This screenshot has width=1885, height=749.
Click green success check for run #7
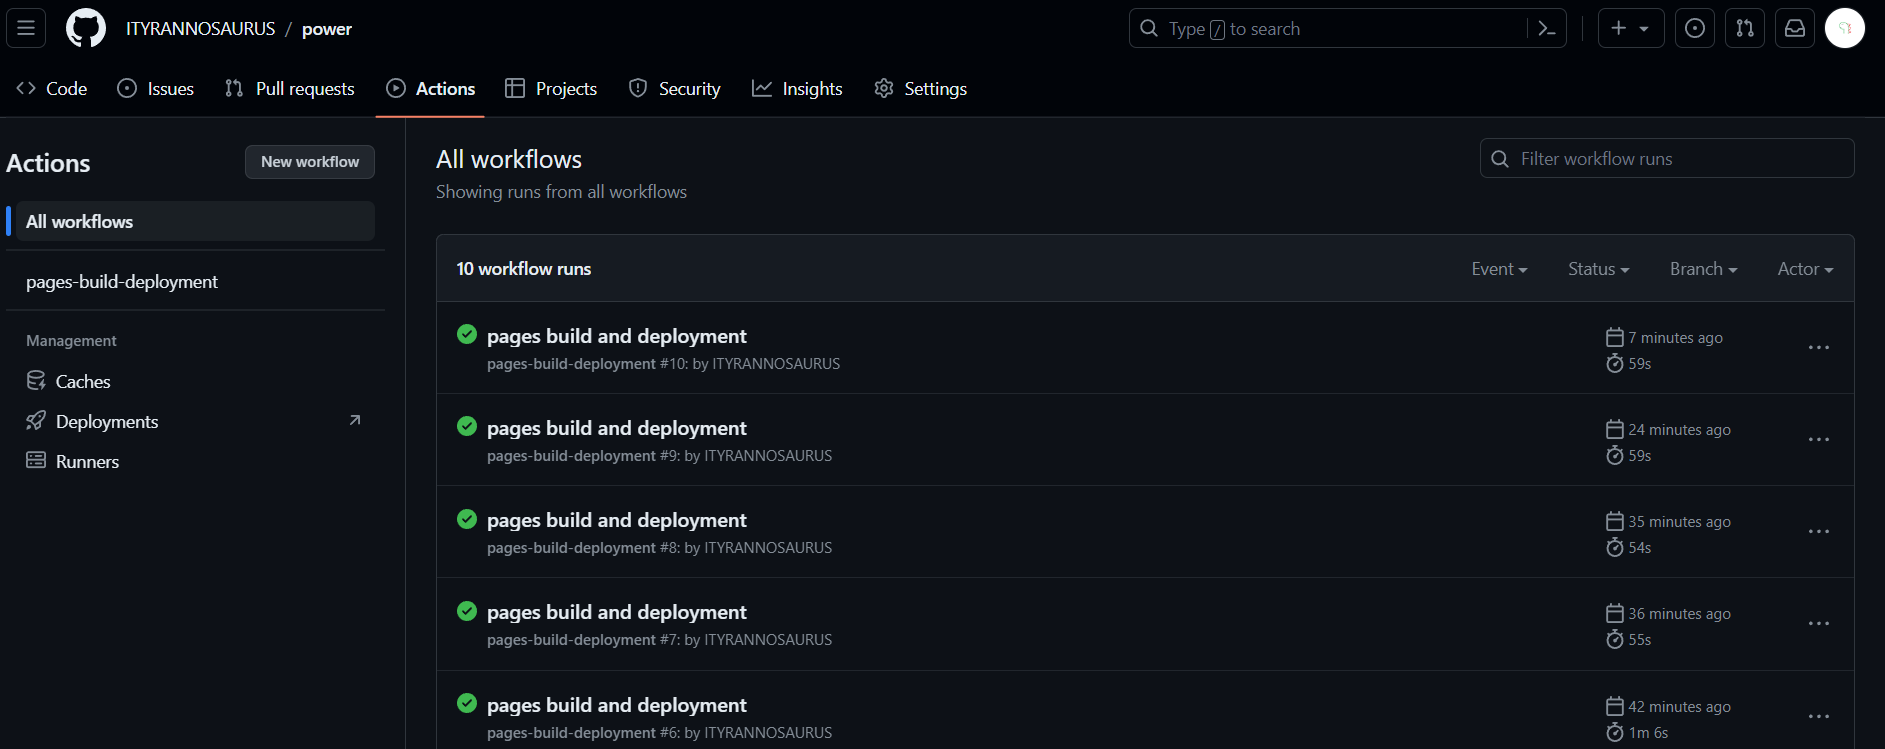tap(467, 610)
